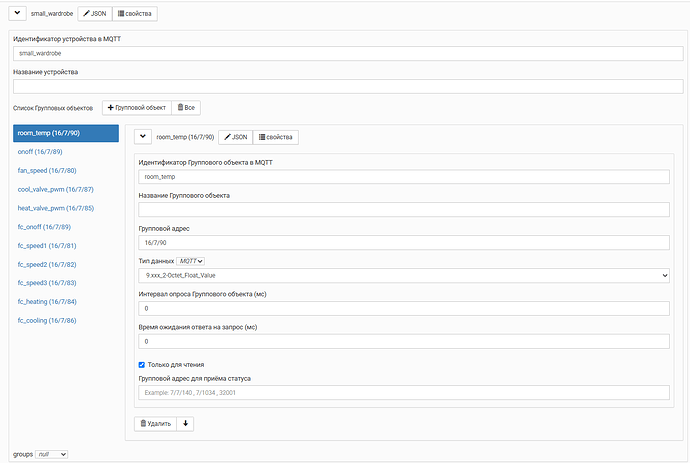Delete the room_temp group object
The height and width of the screenshot is (463, 690).
pos(155,423)
